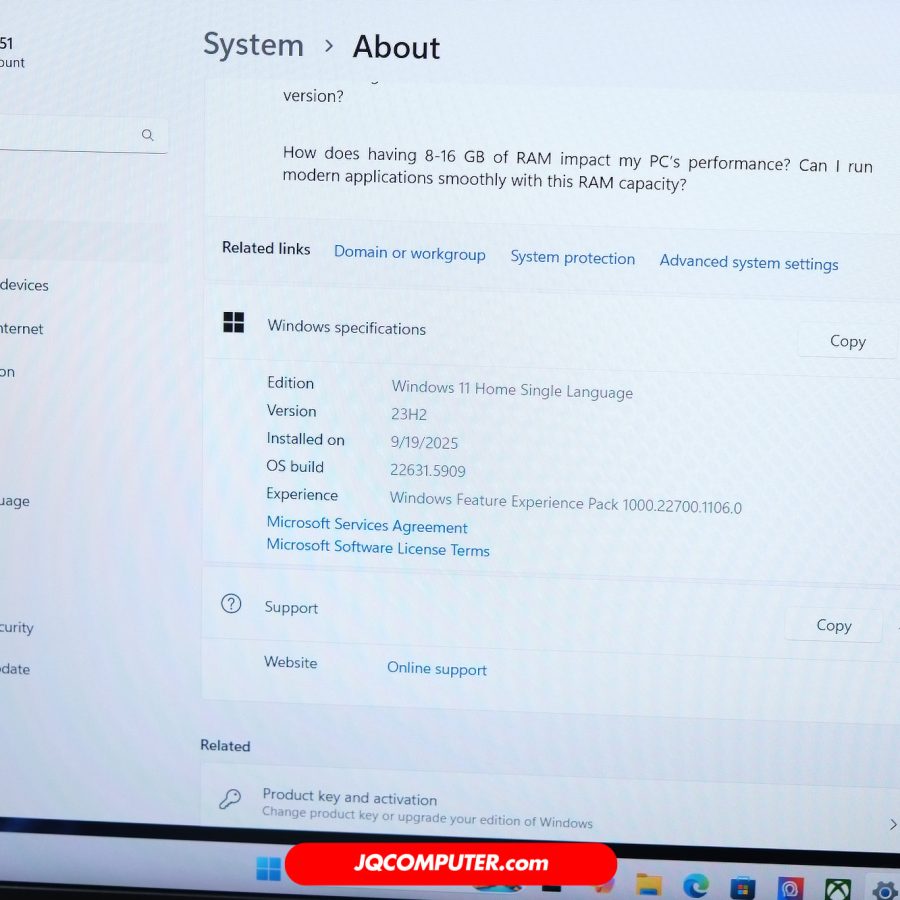Image resolution: width=900 pixels, height=900 pixels.
Task: Click the Edition label
Action: coord(290,383)
